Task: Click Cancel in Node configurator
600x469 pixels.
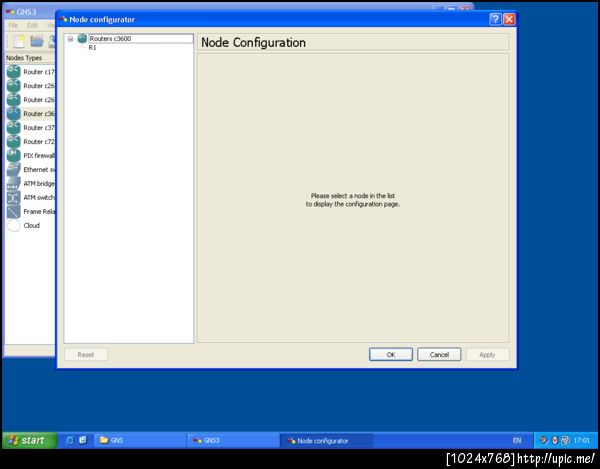Action: [x=439, y=355]
